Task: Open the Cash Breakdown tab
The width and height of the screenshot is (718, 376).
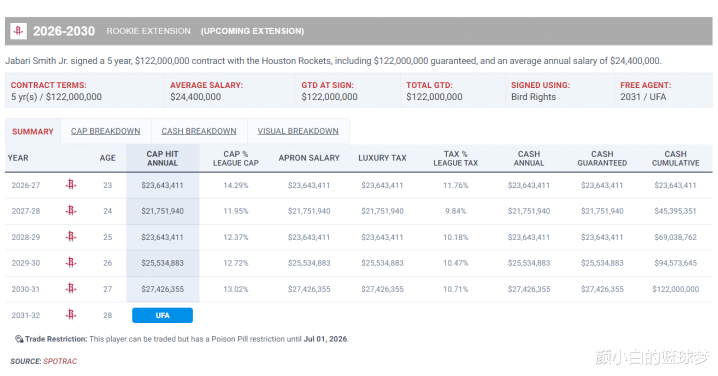Action: click(x=199, y=131)
